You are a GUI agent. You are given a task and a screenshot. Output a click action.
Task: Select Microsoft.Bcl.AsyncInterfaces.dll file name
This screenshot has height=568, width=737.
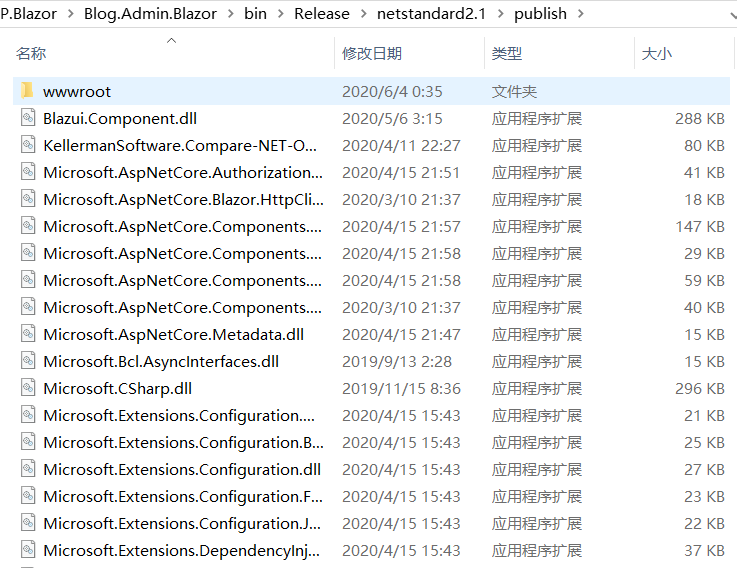click(x=161, y=362)
